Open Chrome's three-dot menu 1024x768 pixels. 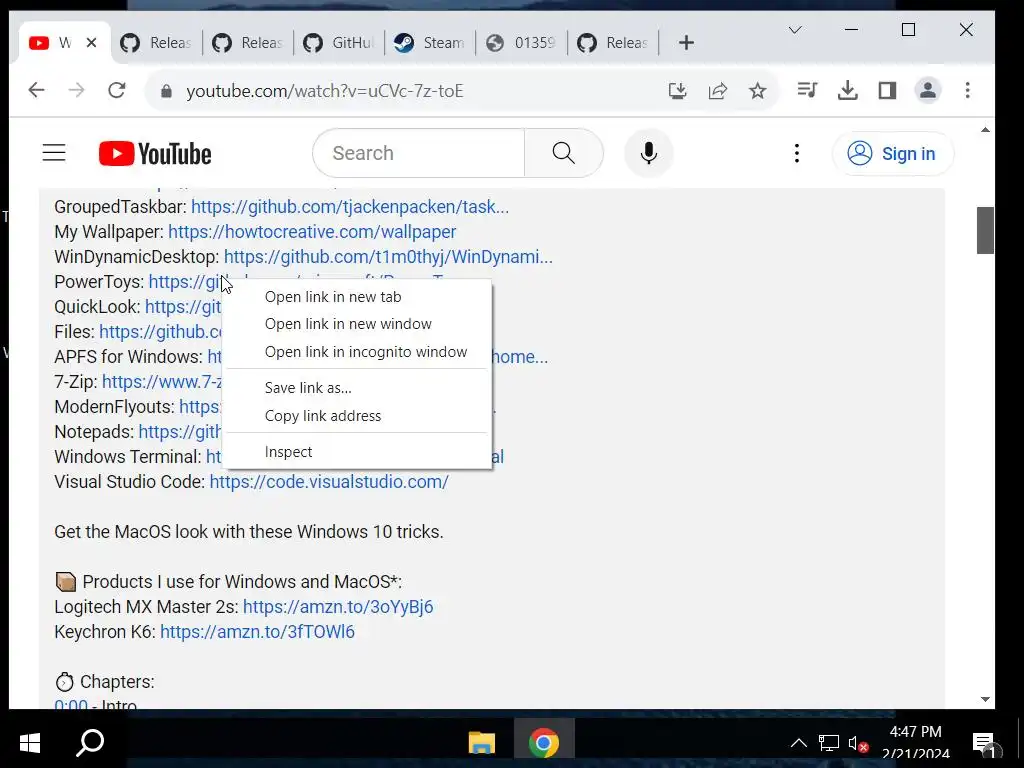(x=967, y=90)
